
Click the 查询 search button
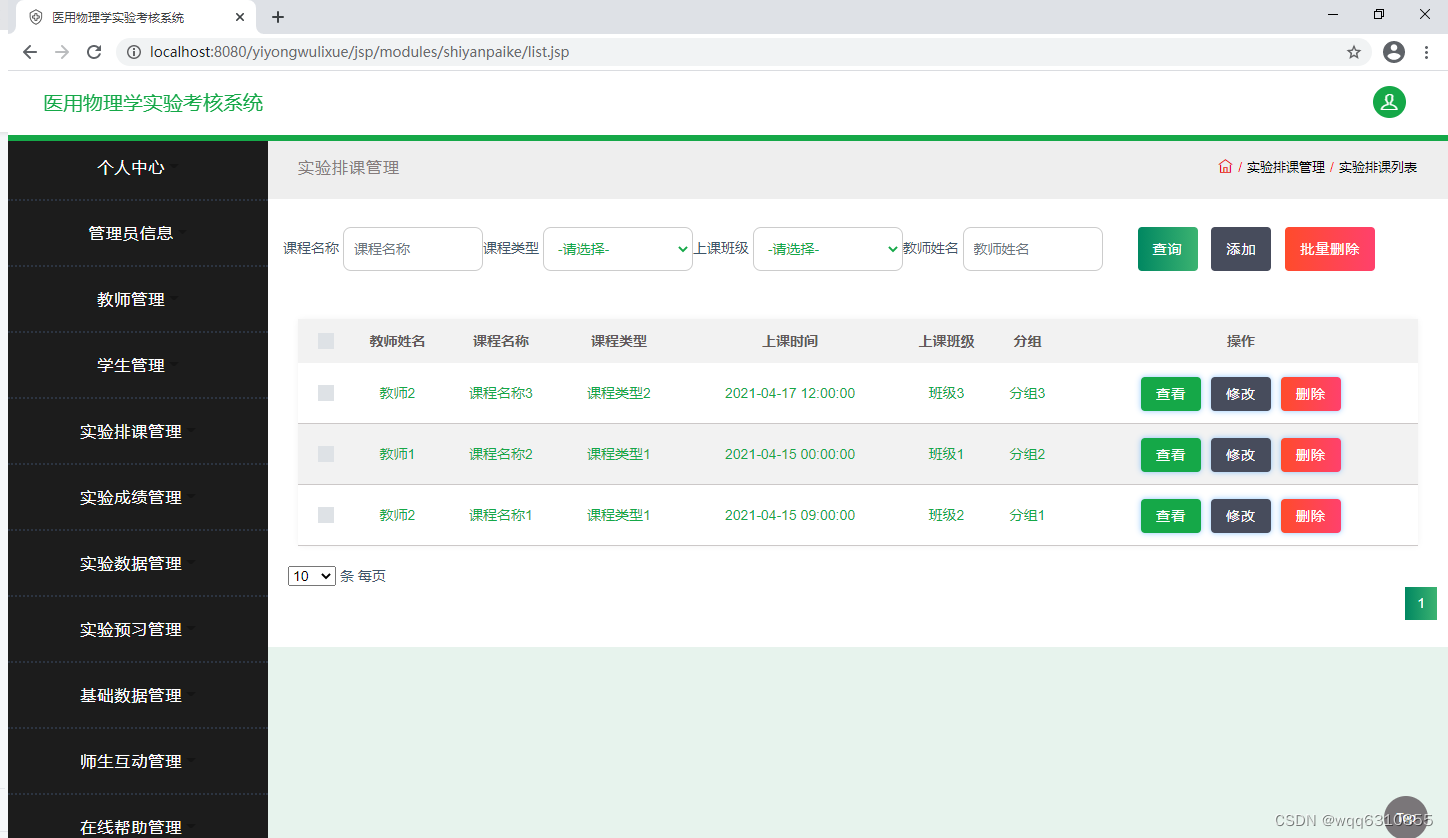[x=1167, y=249]
